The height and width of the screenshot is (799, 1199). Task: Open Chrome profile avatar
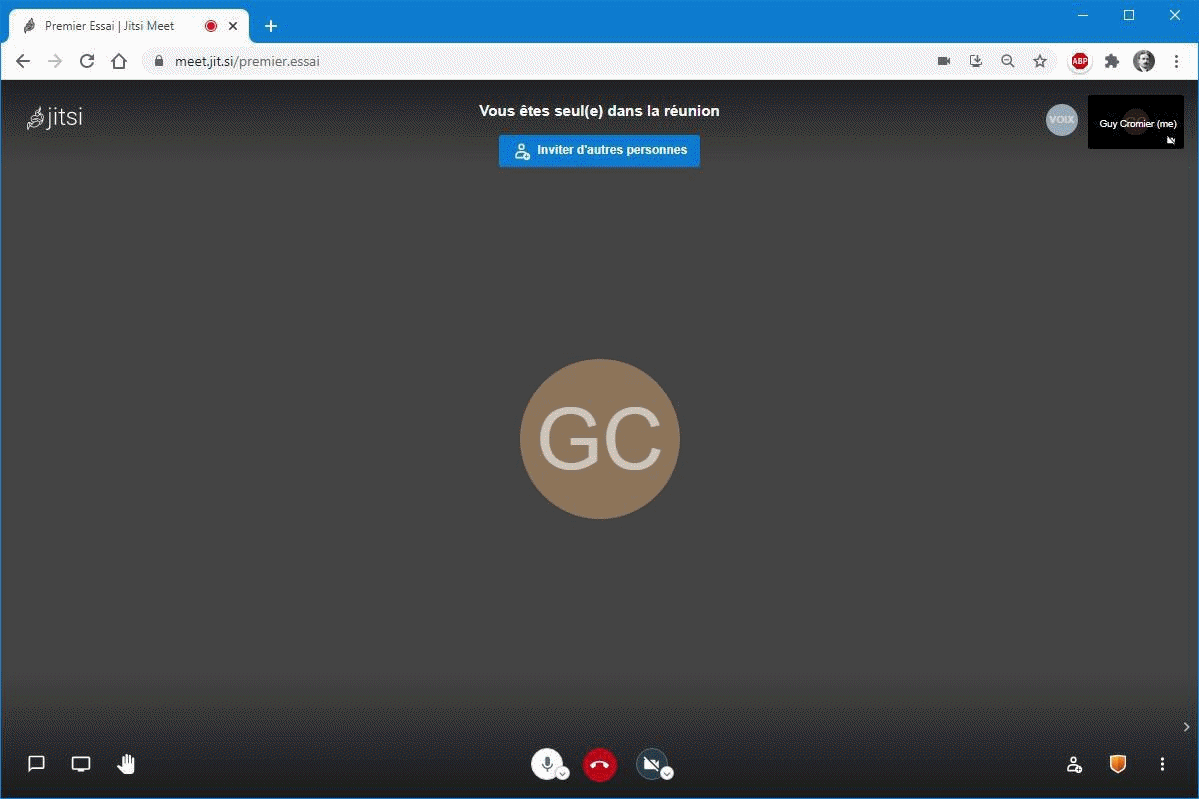point(1144,61)
